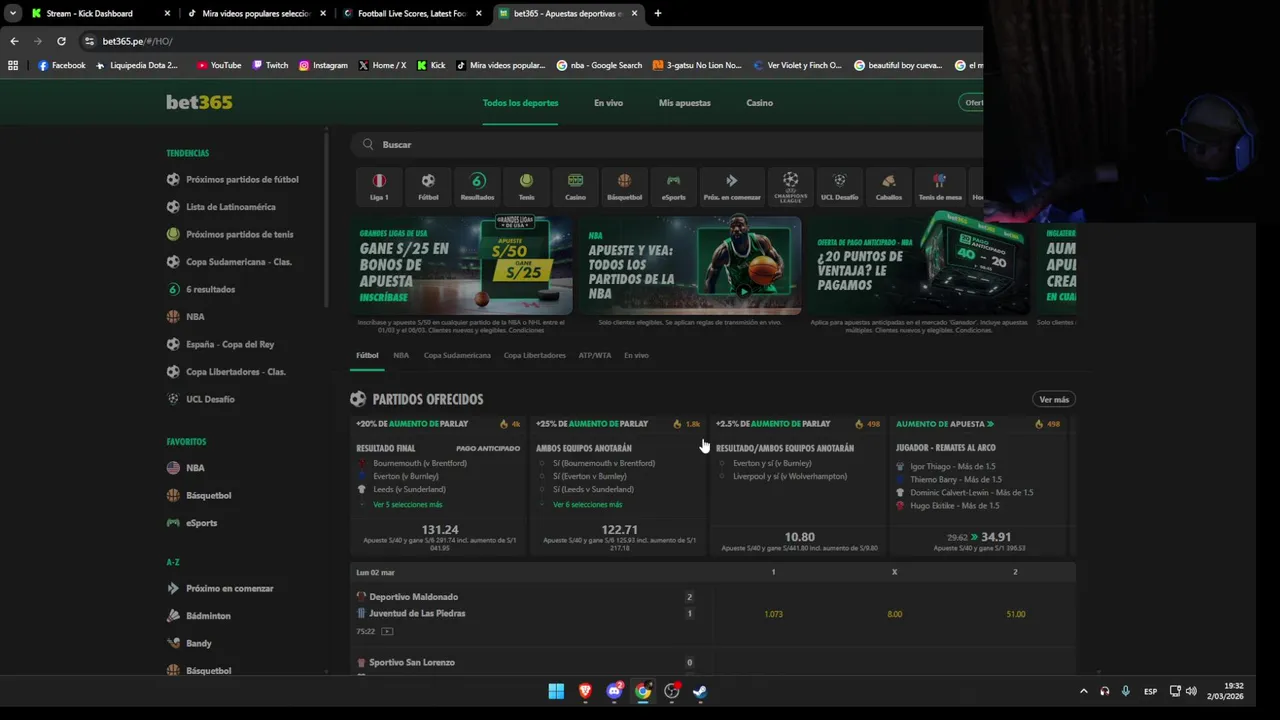Open Próximos partidos de fútbol in sidebar

242,179
